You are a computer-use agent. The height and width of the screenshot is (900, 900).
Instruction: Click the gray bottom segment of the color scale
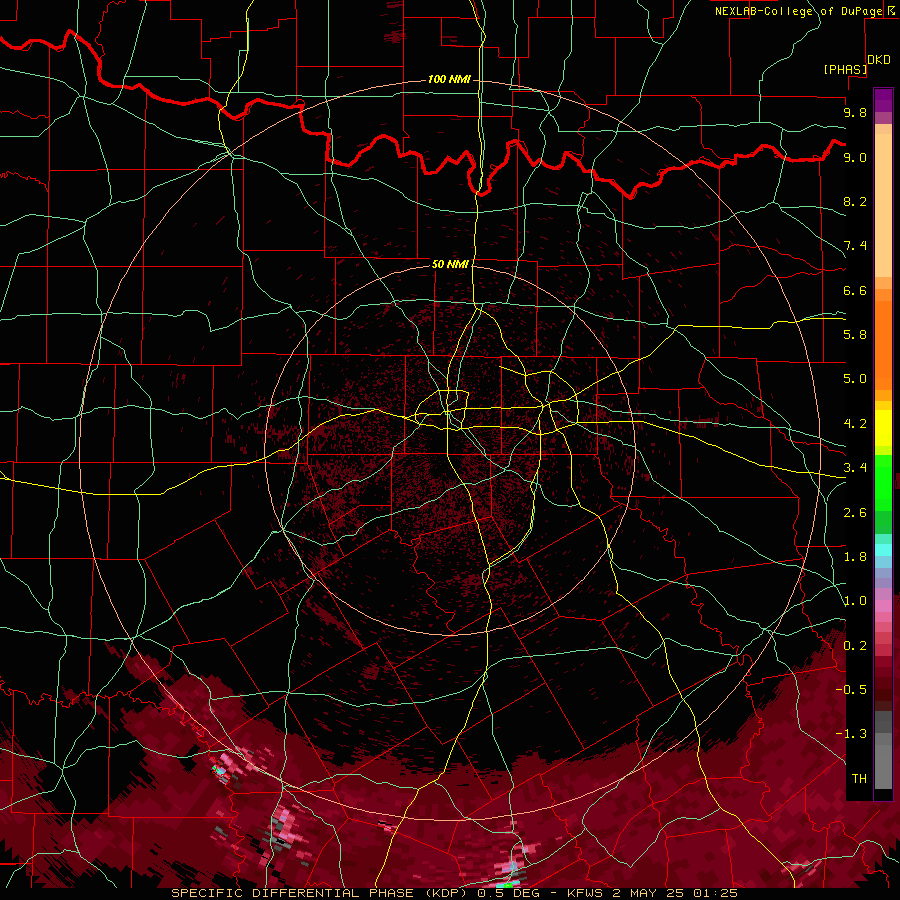883,766
